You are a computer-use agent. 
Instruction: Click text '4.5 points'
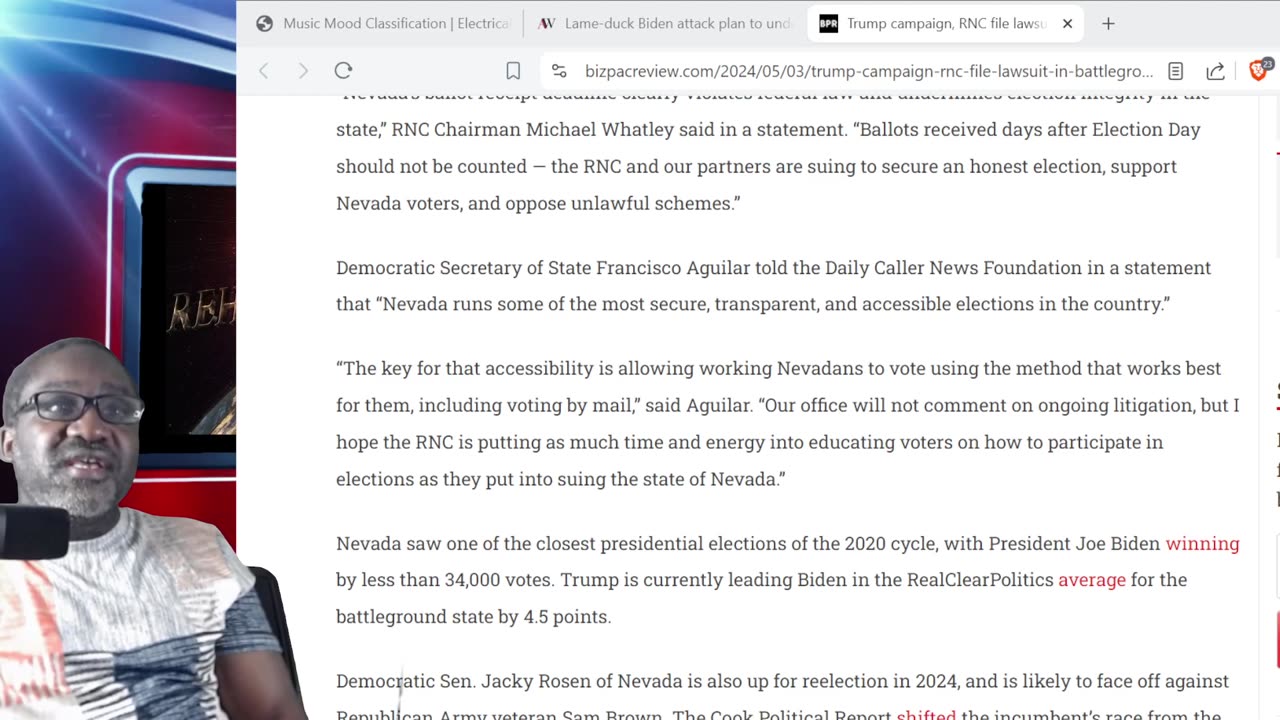click(x=567, y=617)
